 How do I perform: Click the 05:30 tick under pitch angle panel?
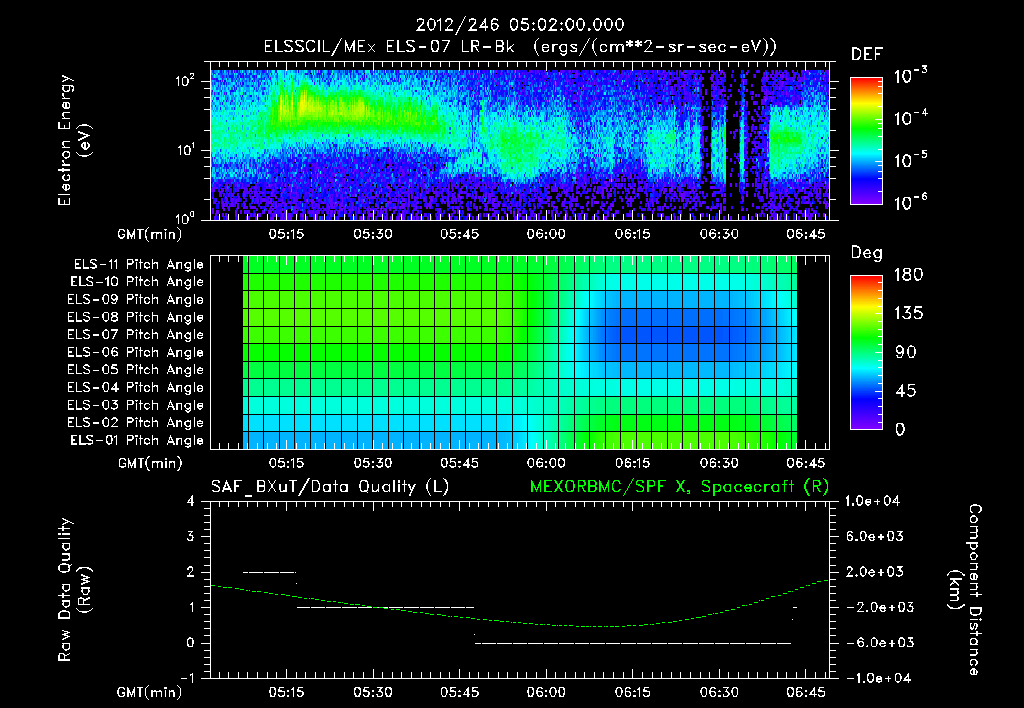[373, 463]
